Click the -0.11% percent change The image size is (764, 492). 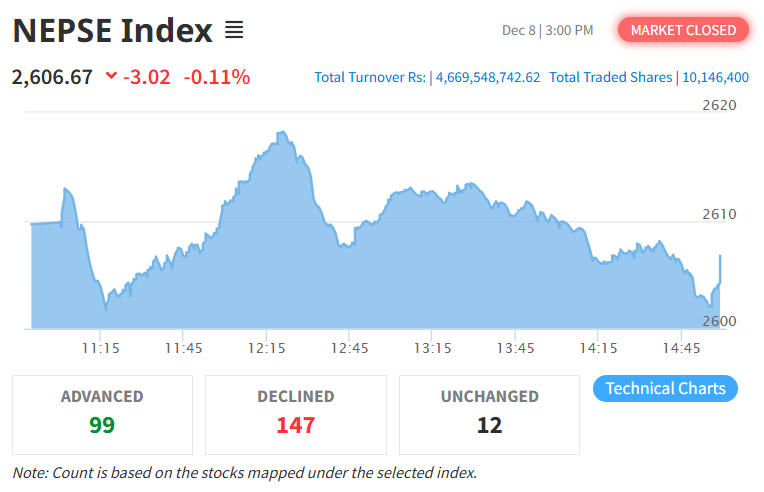(x=217, y=76)
